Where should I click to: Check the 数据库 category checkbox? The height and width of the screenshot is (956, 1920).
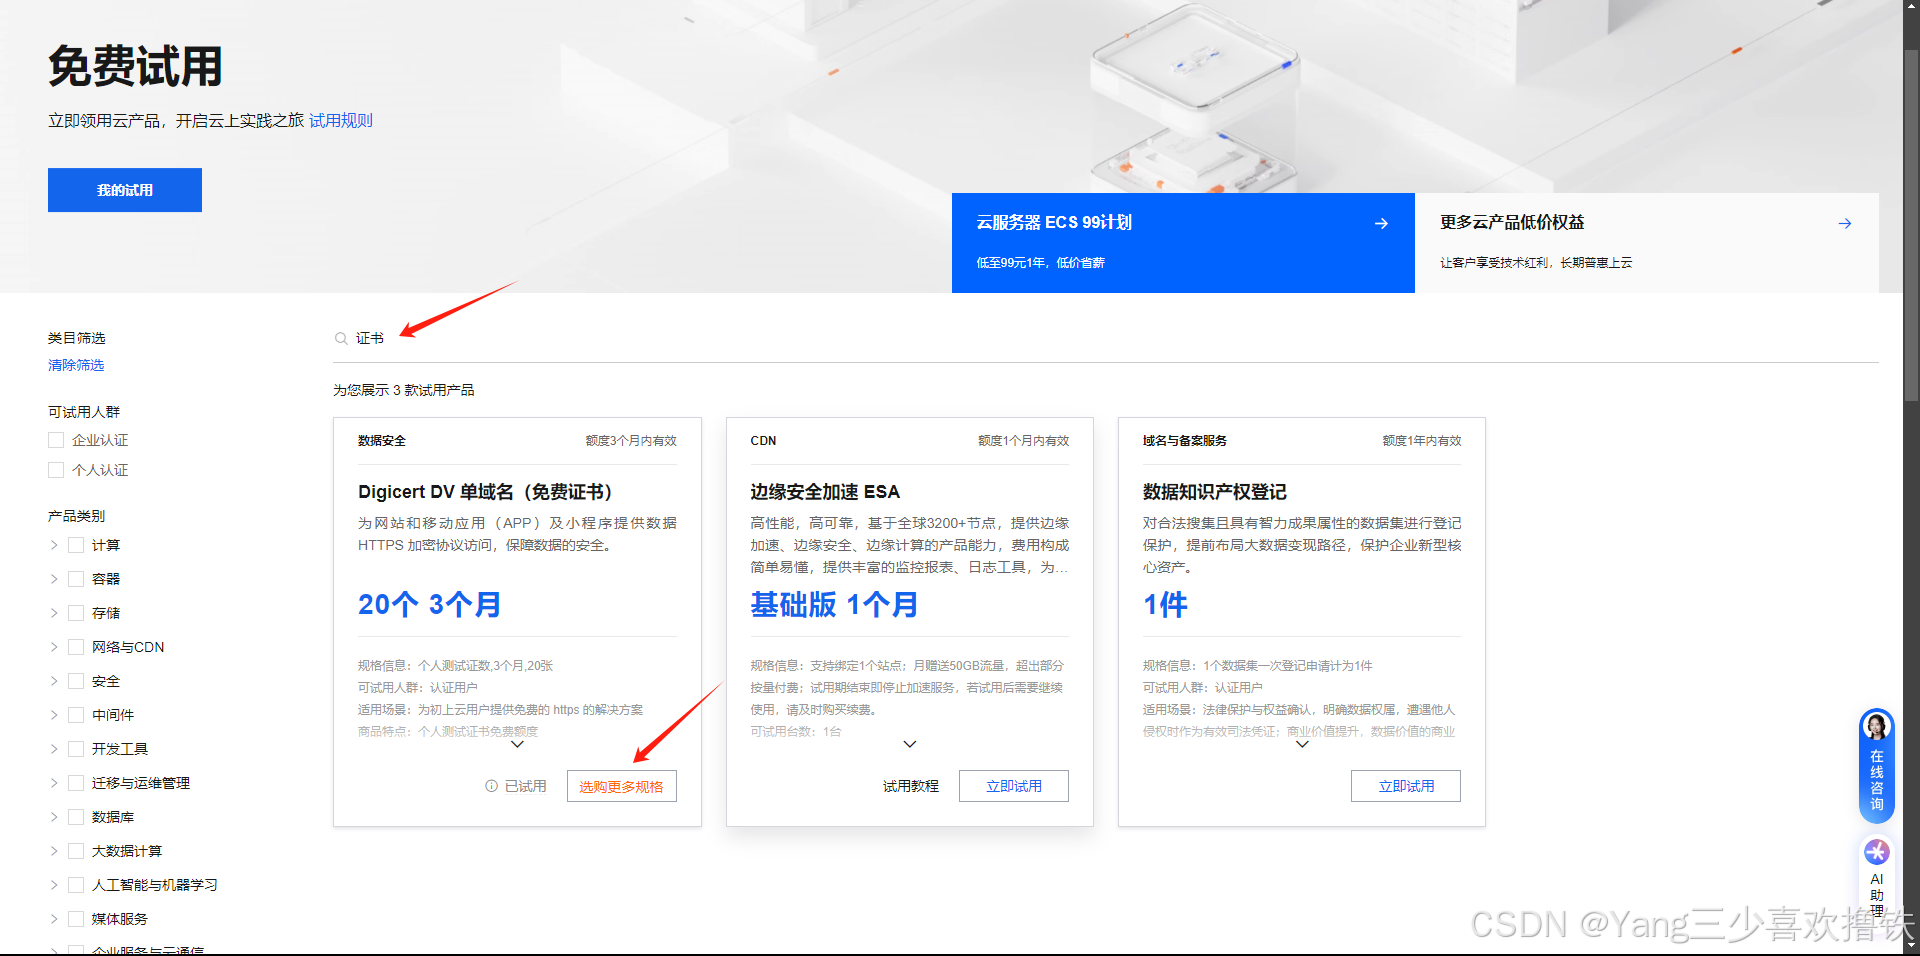click(x=76, y=817)
